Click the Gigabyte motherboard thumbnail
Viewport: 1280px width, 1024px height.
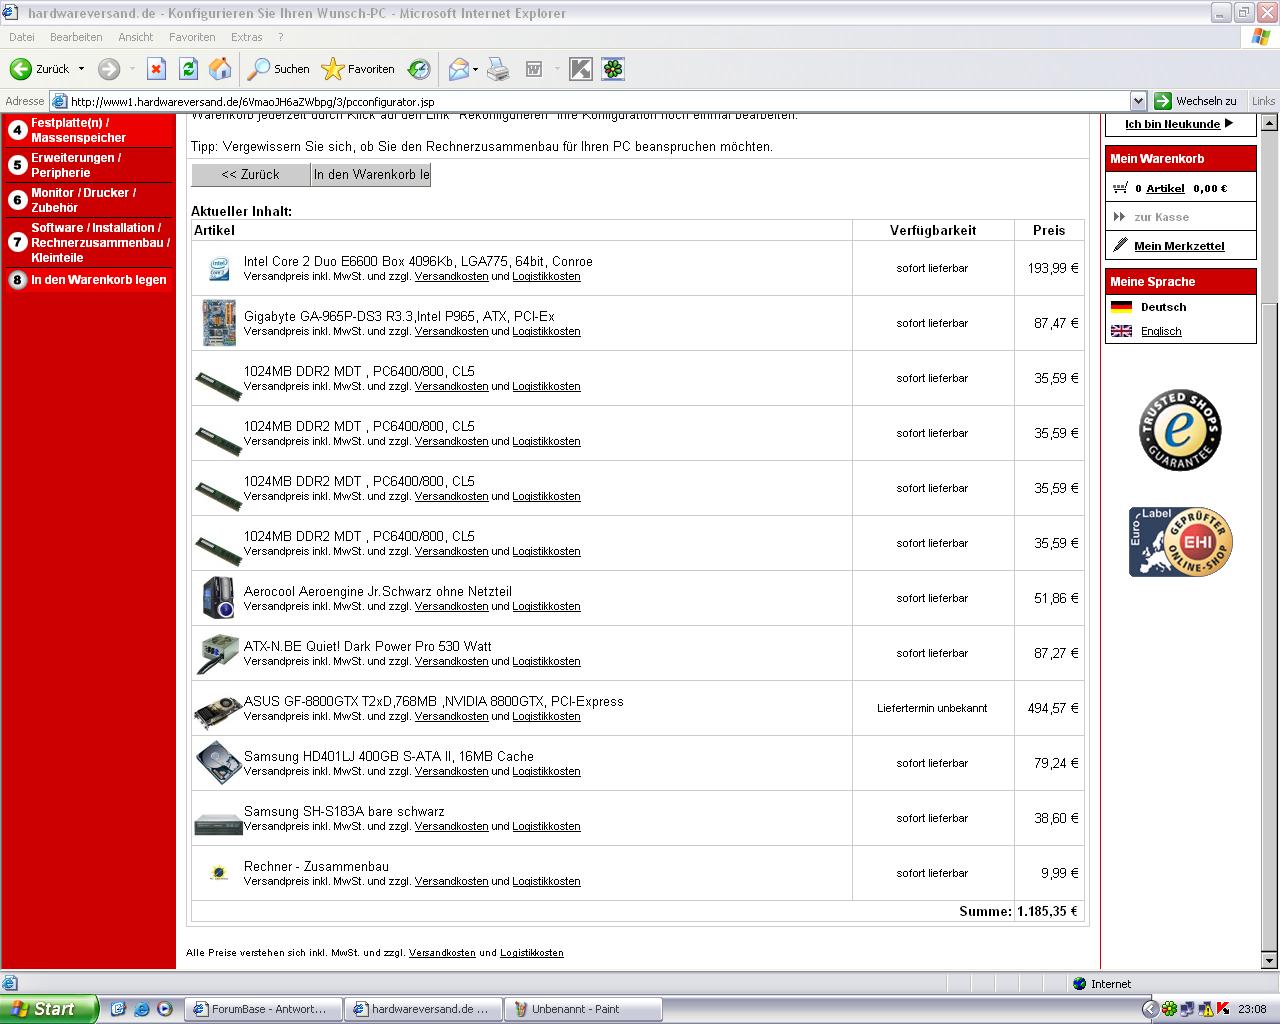pyautogui.click(x=218, y=323)
